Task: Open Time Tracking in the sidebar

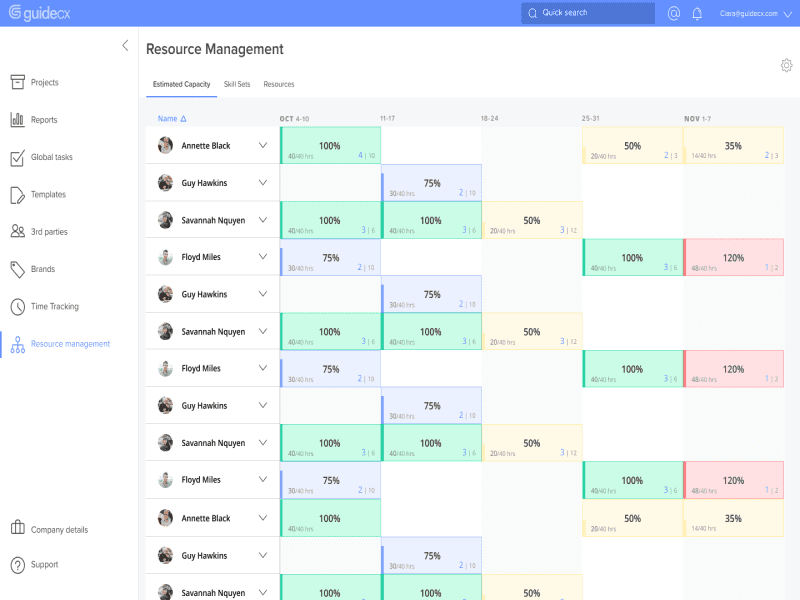Action: point(55,307)
